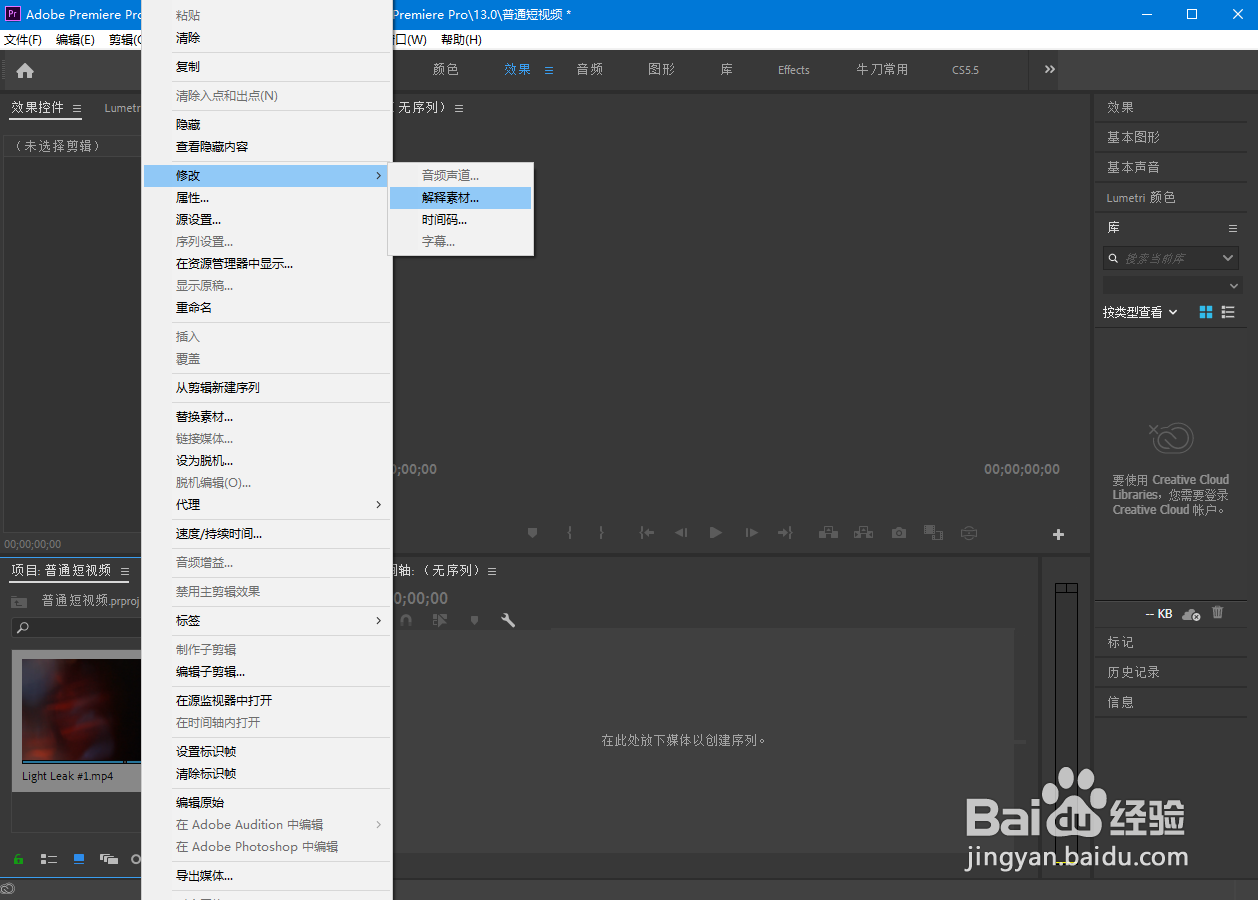Toggle the VR video display icon

pos(969,533)
